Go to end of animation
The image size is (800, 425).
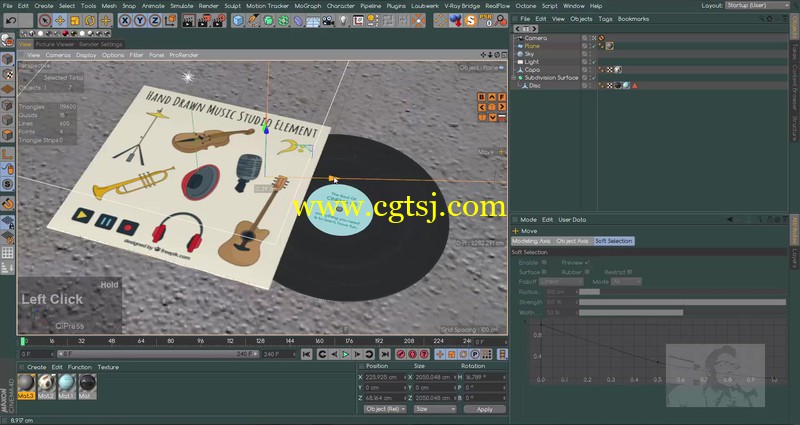click(x=385, y=354)
